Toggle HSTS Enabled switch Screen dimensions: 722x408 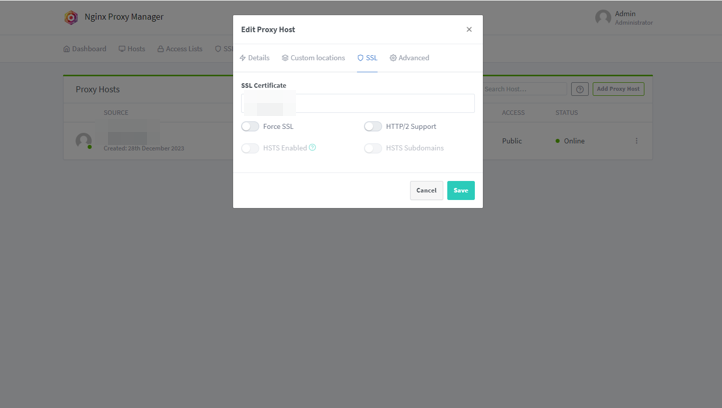pos(250,148)
